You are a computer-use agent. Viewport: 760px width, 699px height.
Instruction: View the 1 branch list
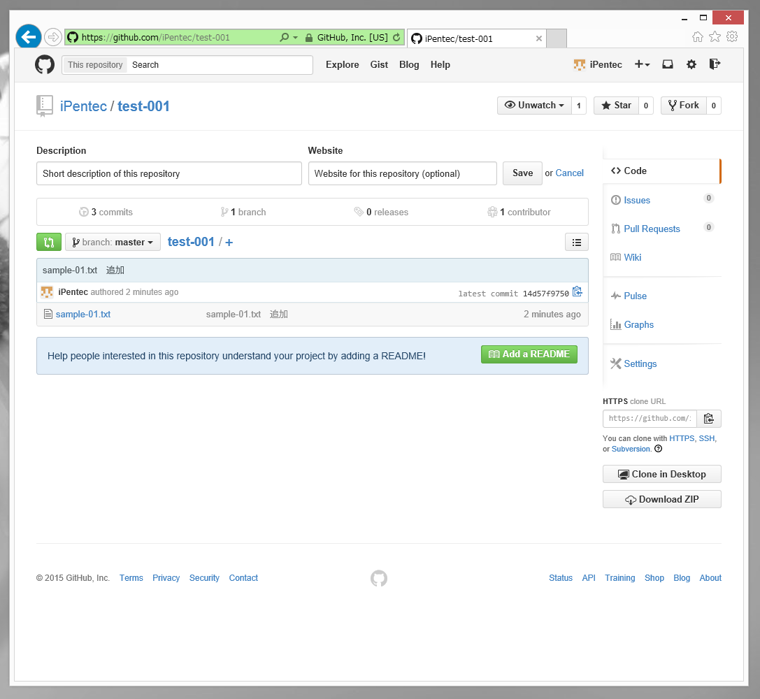click(243, 212)
